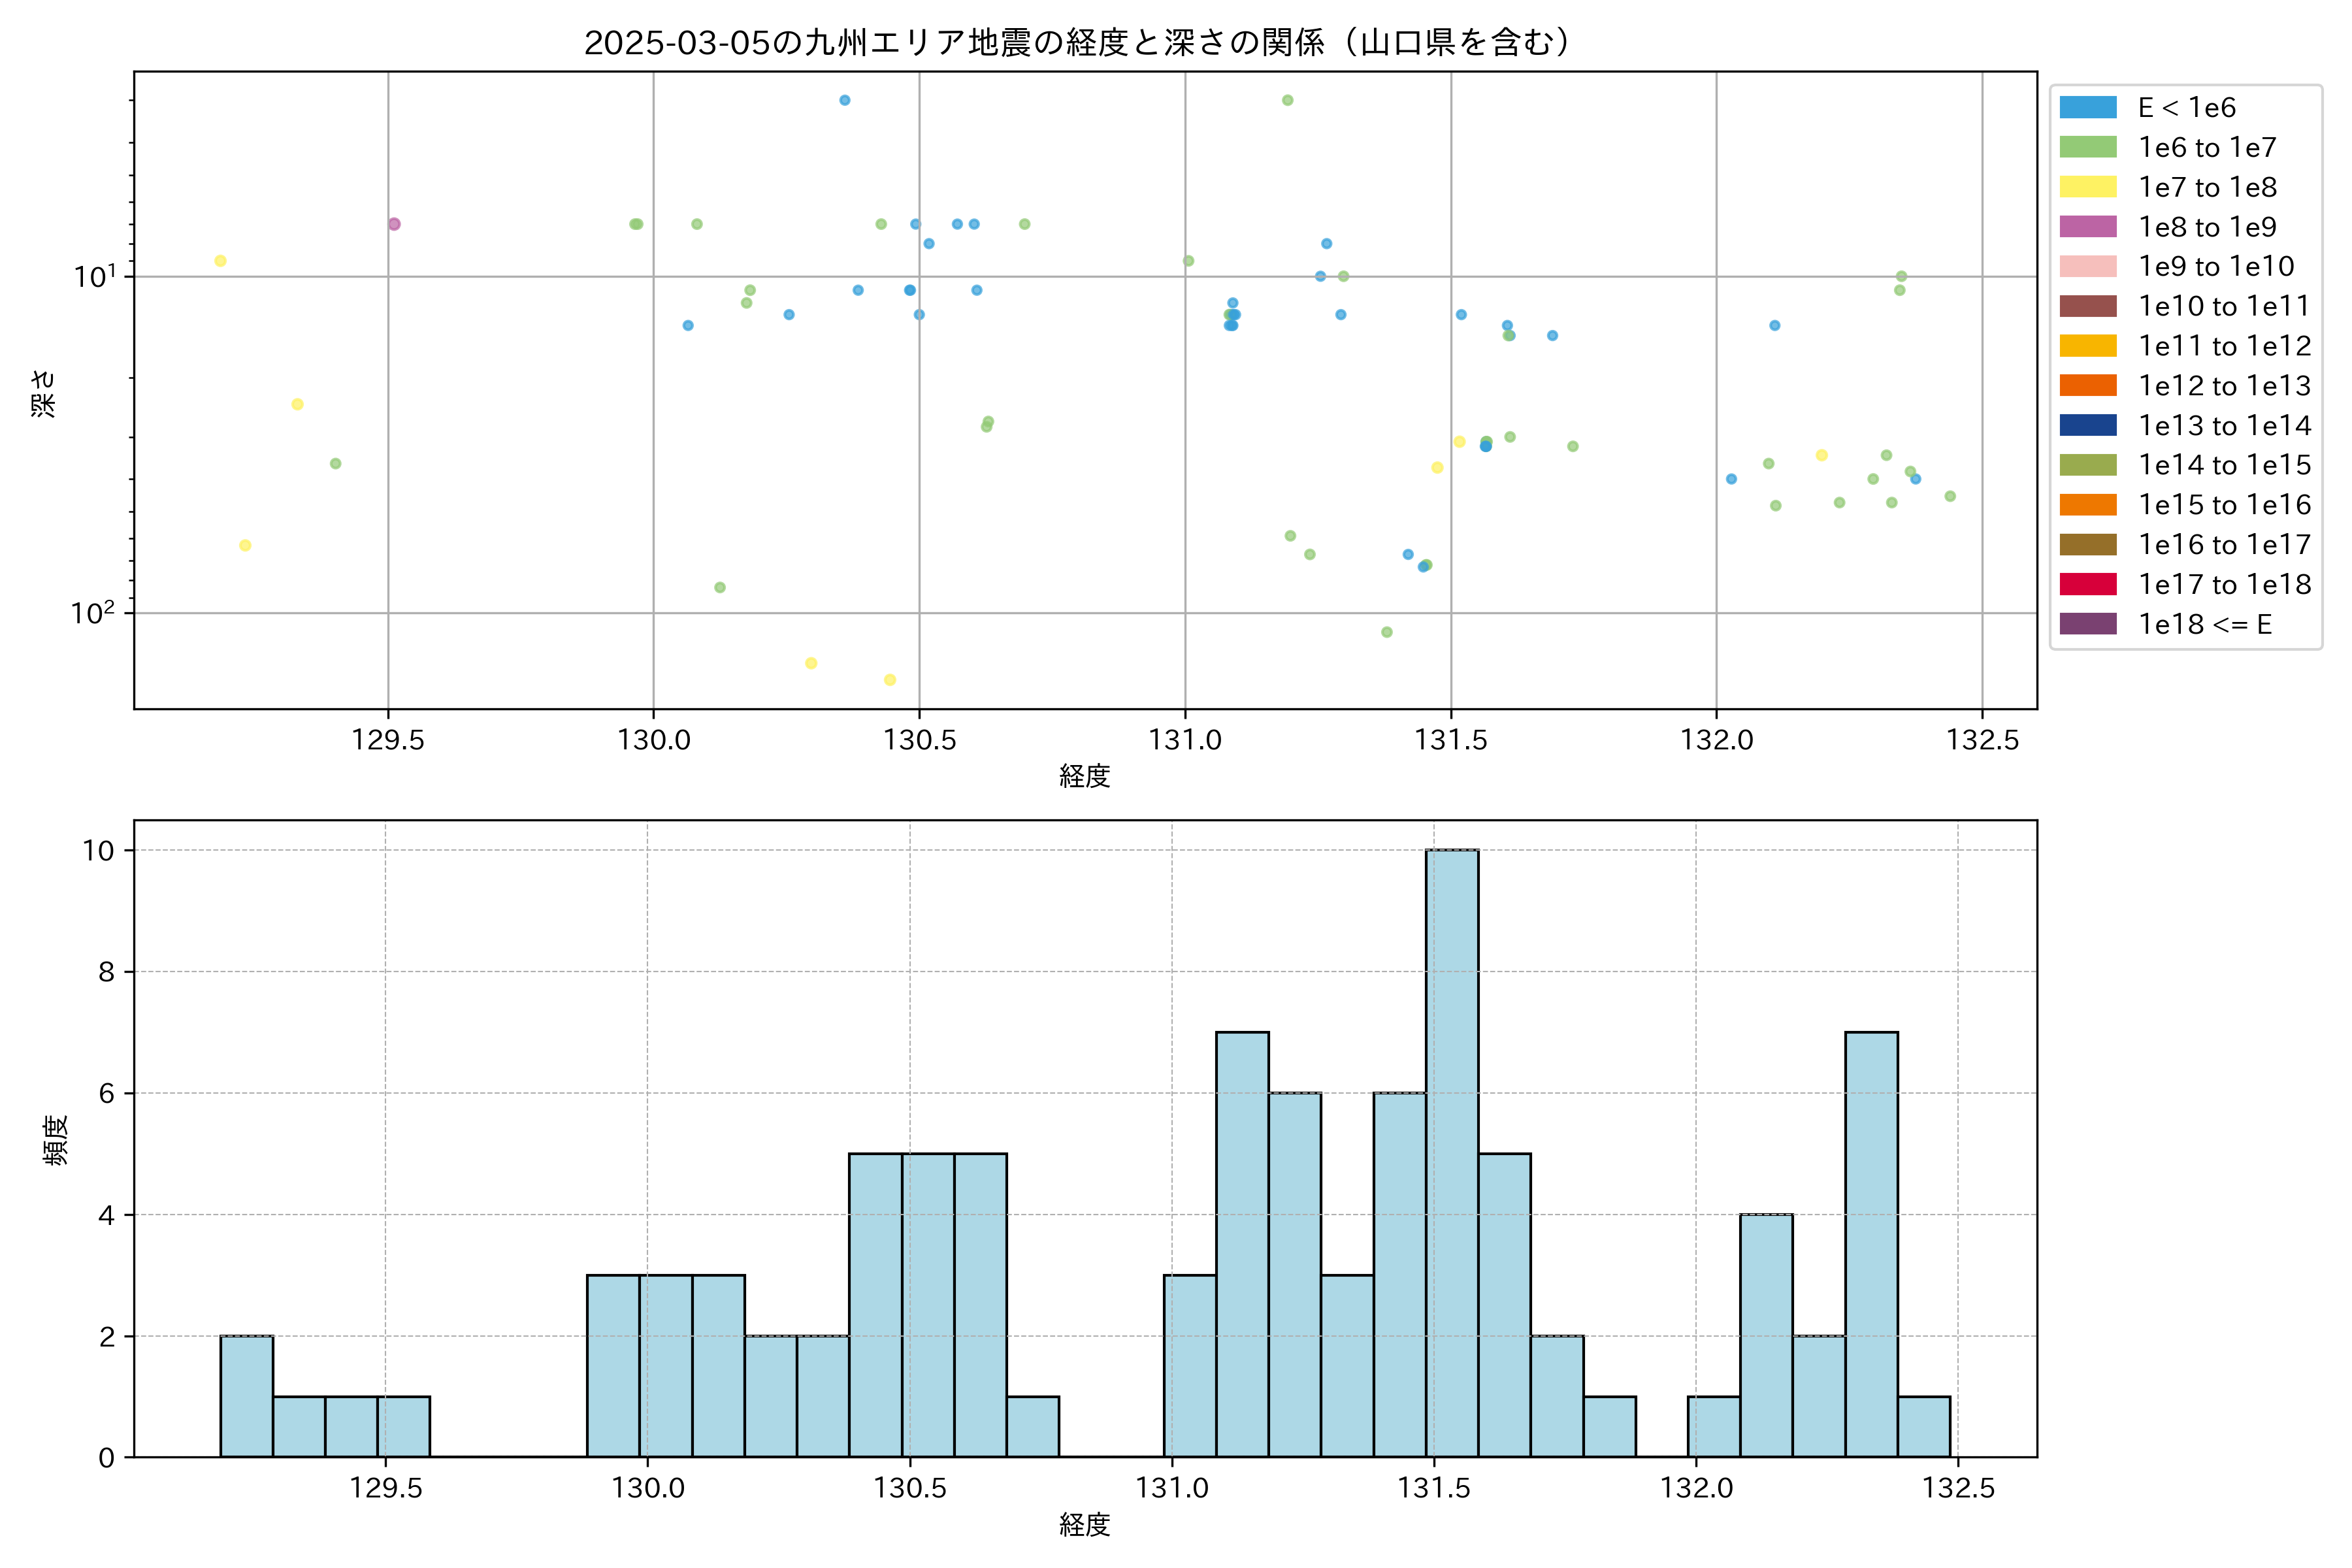Click the '1e11 to 1e12' legend label
Viewport: 2352px width, 1568px height.
click(2224, 346)
